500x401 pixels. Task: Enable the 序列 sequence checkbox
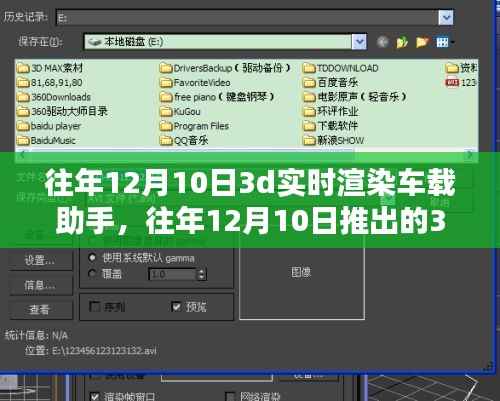pyautogui.click(x=95, y=306)
